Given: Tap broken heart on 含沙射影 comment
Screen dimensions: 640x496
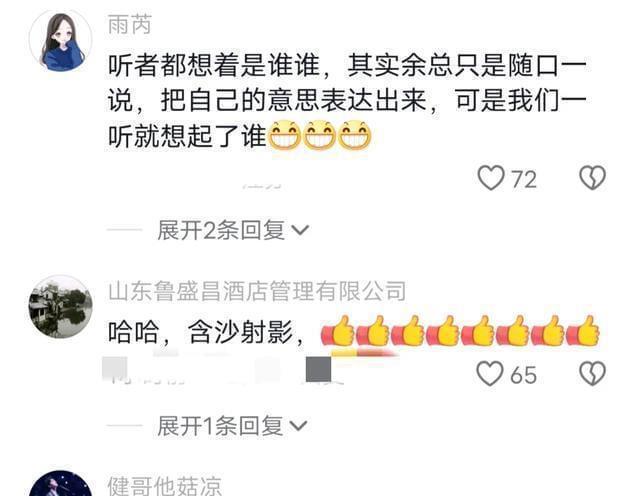Looking at the screenshot, I should pos(592,374).
